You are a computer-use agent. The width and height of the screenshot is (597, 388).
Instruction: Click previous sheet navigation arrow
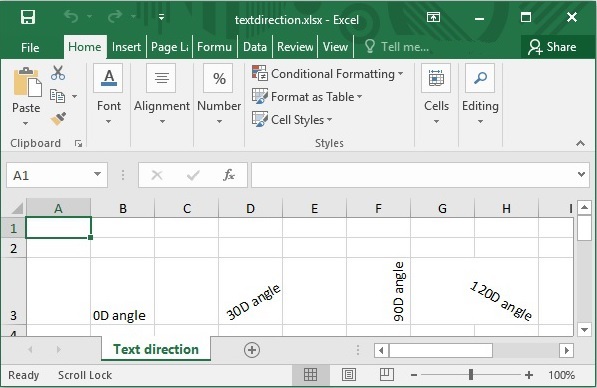pos(30,349)
